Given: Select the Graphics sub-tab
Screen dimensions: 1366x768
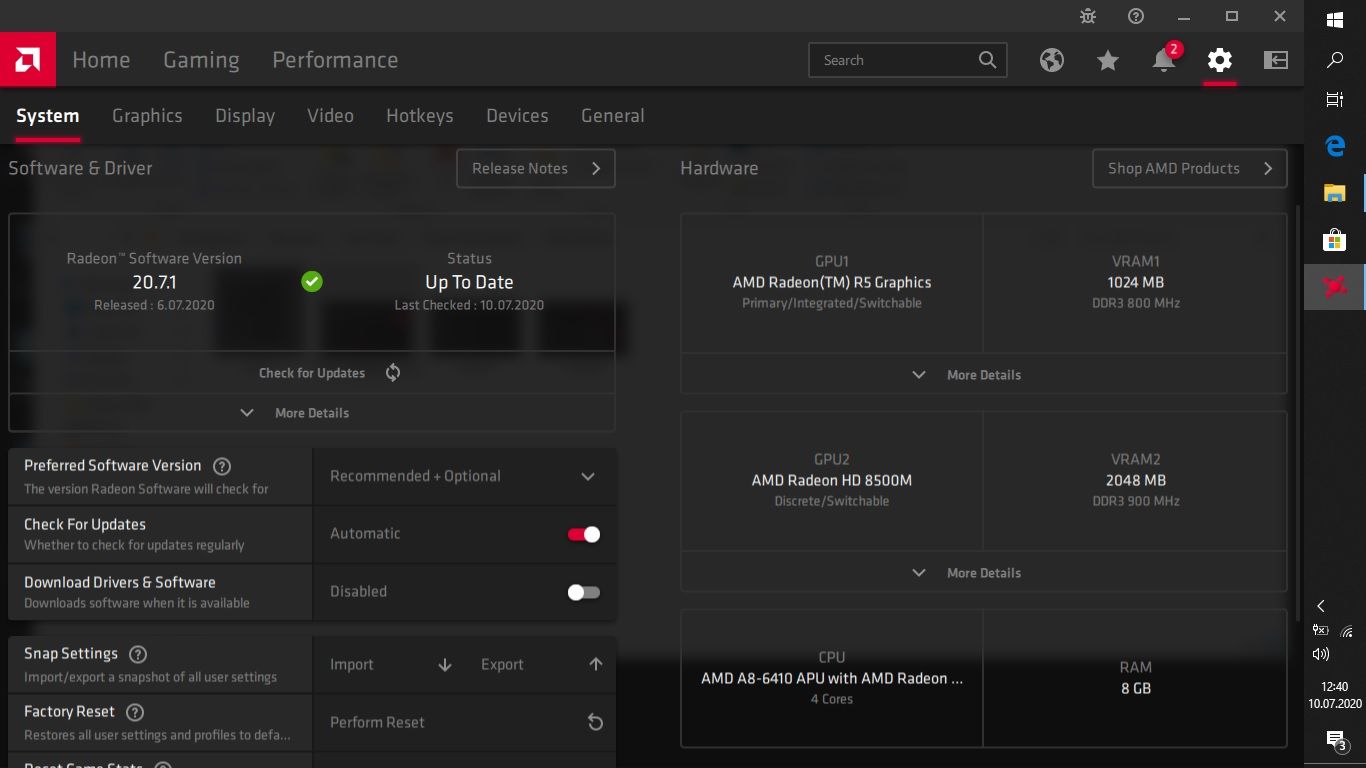Looking at the screenshot, I should coord(147,116).
